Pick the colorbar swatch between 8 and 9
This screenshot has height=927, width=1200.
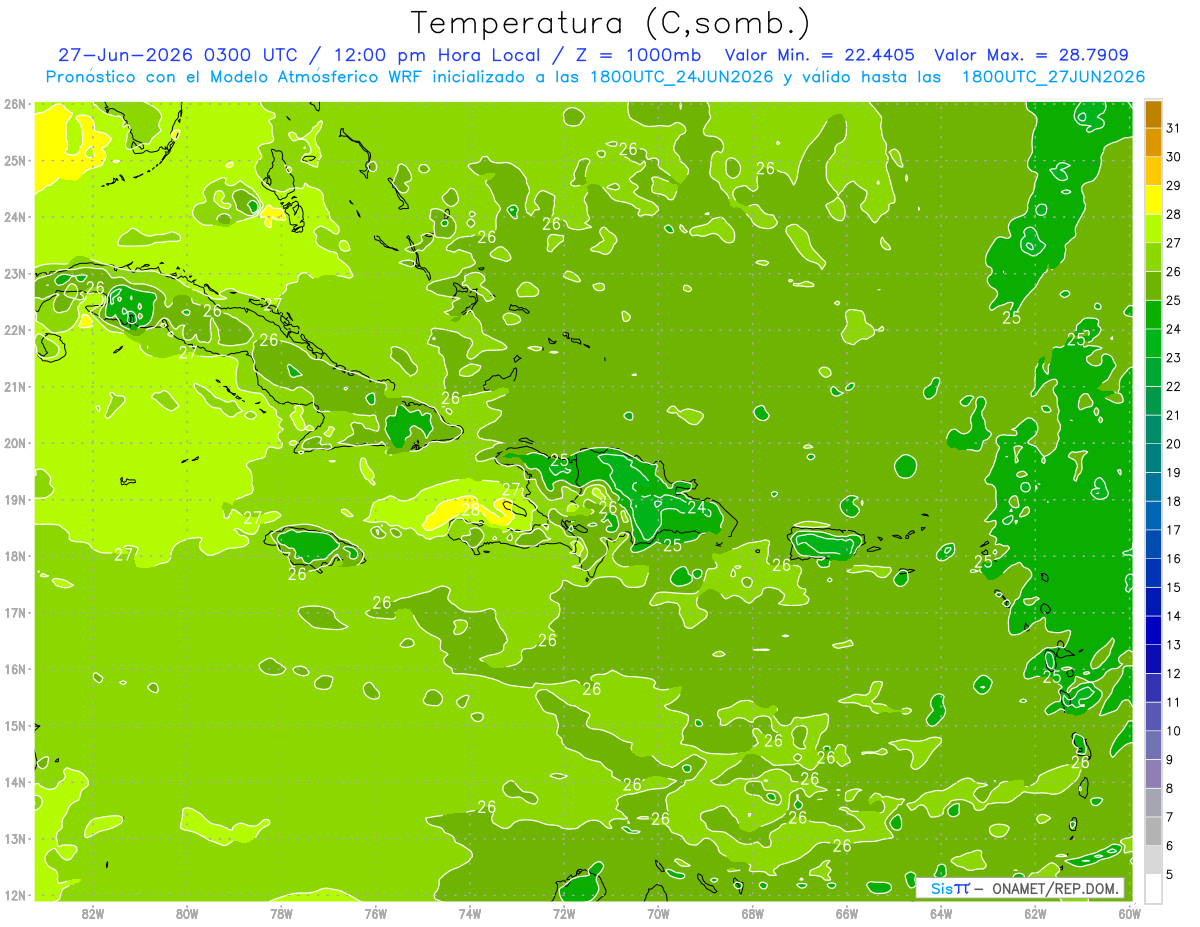pos(1153,774)
